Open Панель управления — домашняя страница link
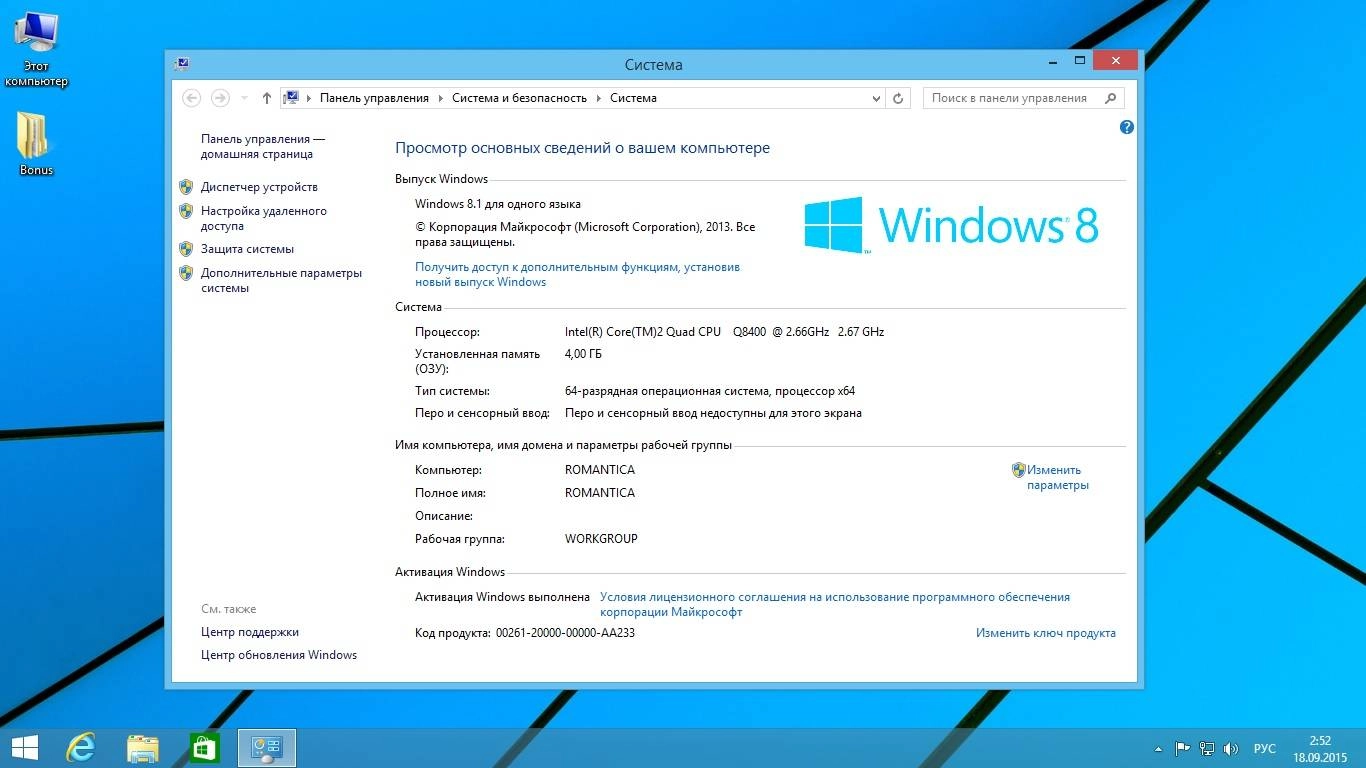 click(262, 147)
